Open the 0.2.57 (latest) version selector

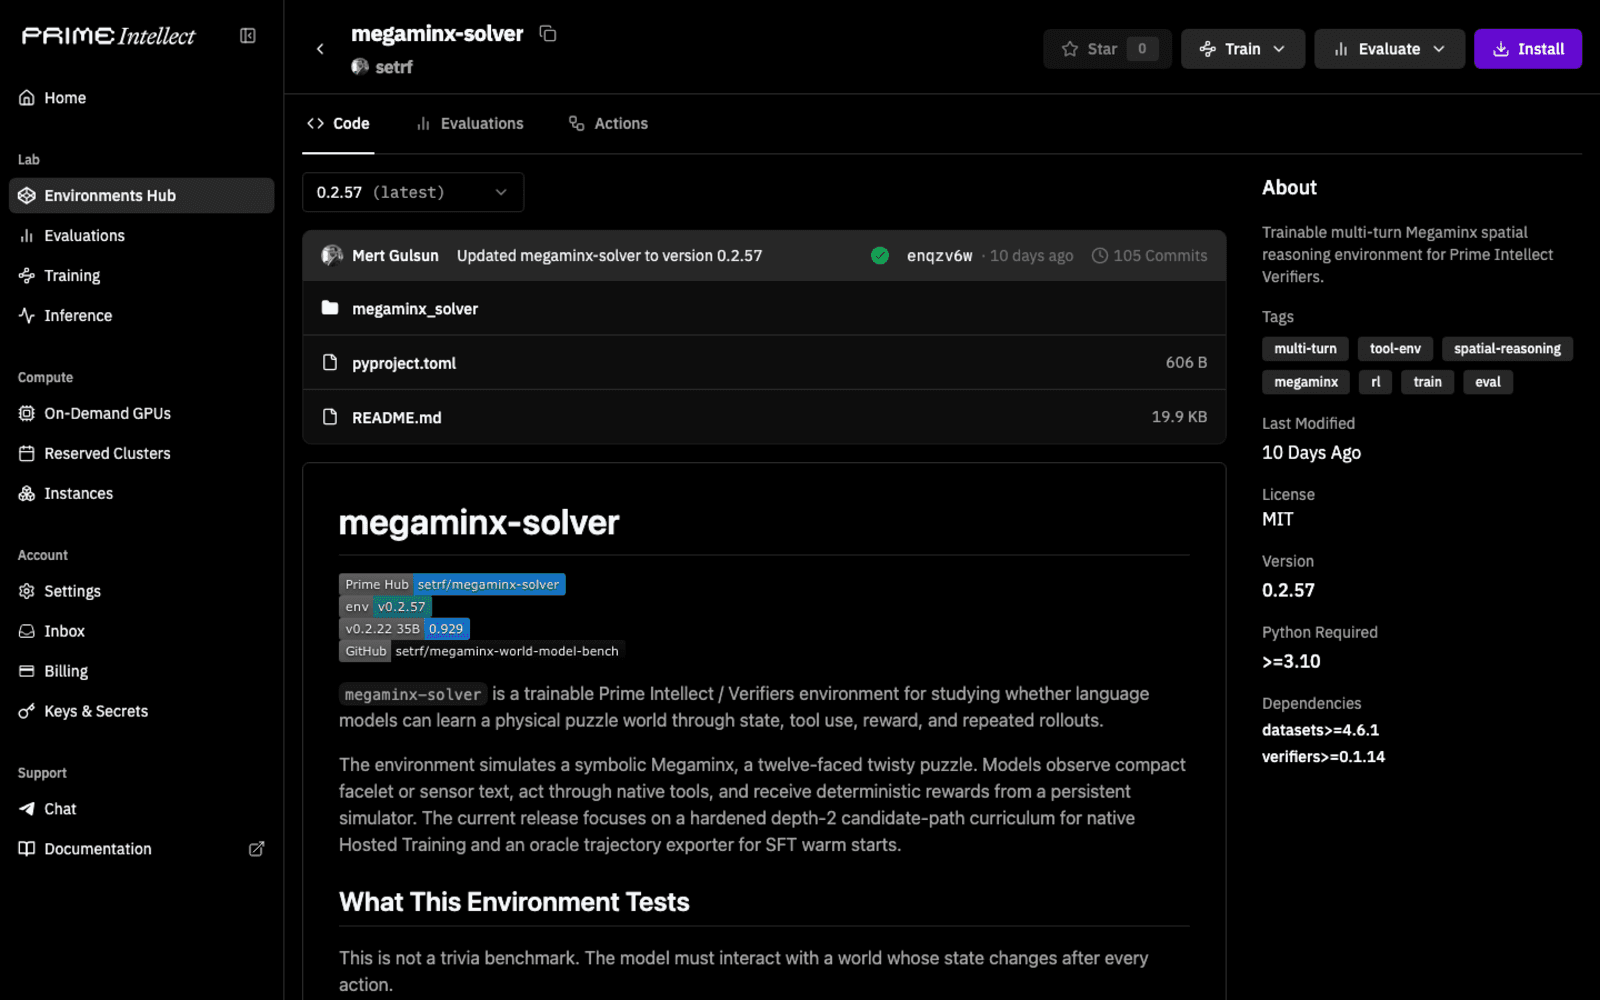(412, 192)
